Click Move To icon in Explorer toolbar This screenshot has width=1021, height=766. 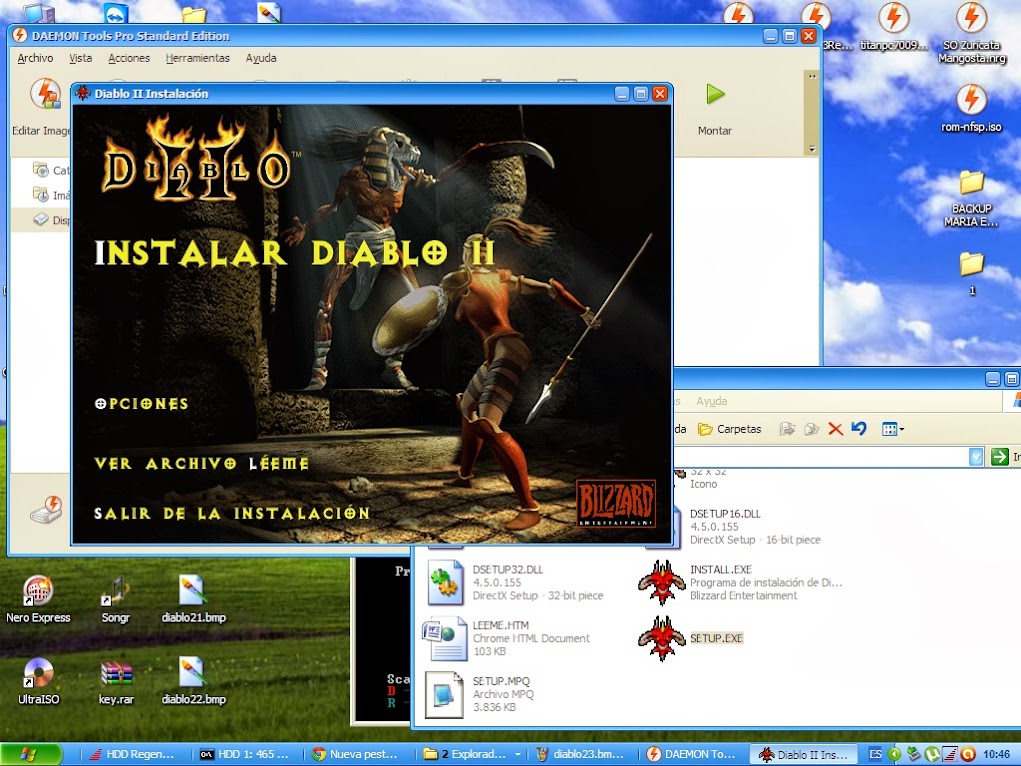(x=787, y=429)
